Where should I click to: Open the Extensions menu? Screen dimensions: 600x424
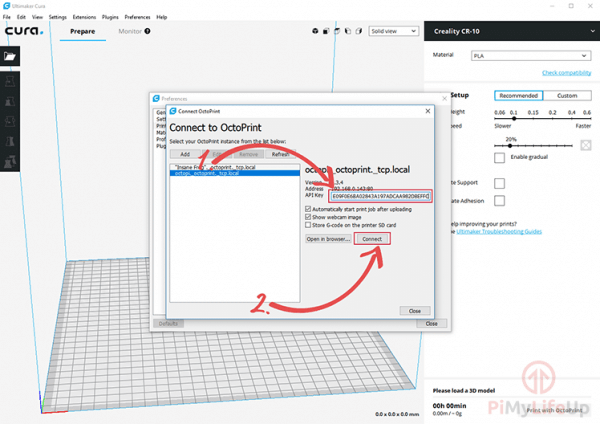[84, 17]
